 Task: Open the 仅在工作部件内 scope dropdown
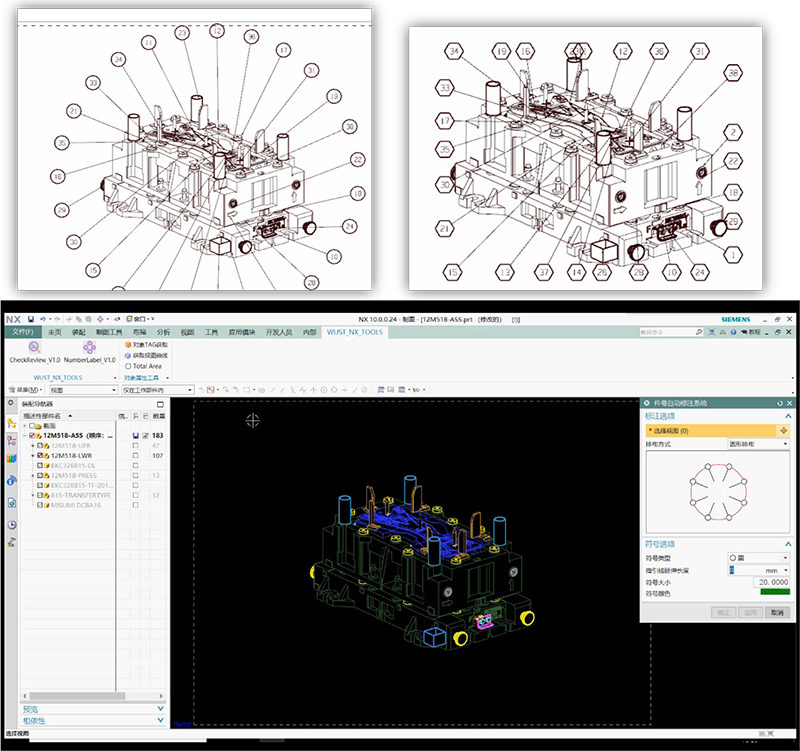[158, 390]
